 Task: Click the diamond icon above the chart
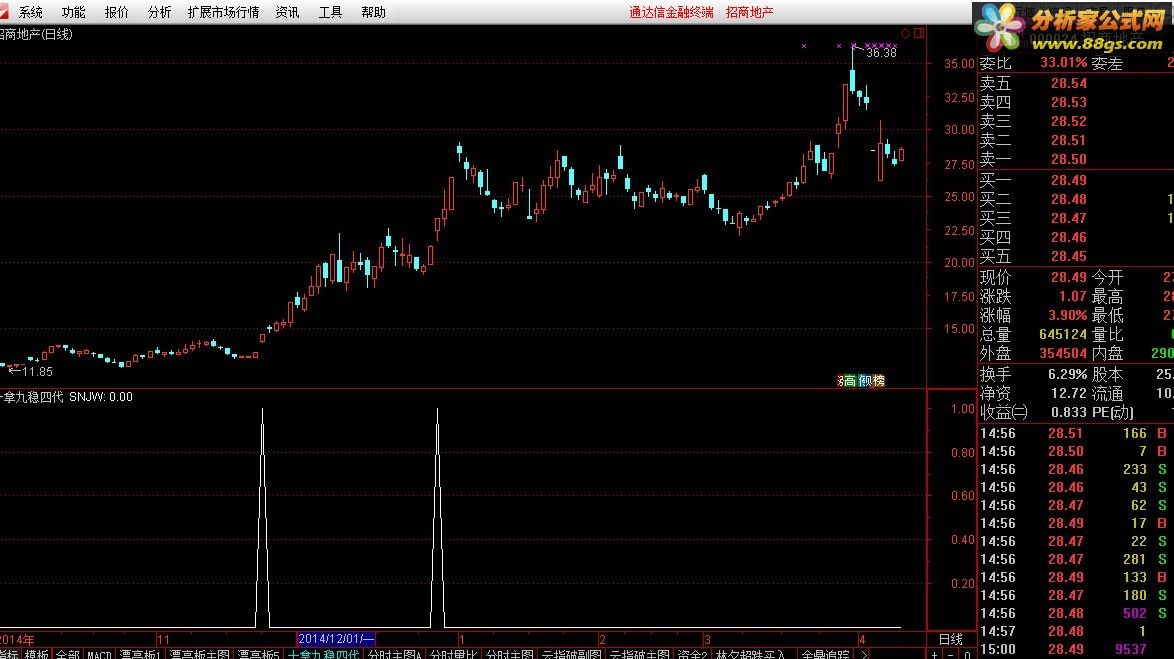905,33
